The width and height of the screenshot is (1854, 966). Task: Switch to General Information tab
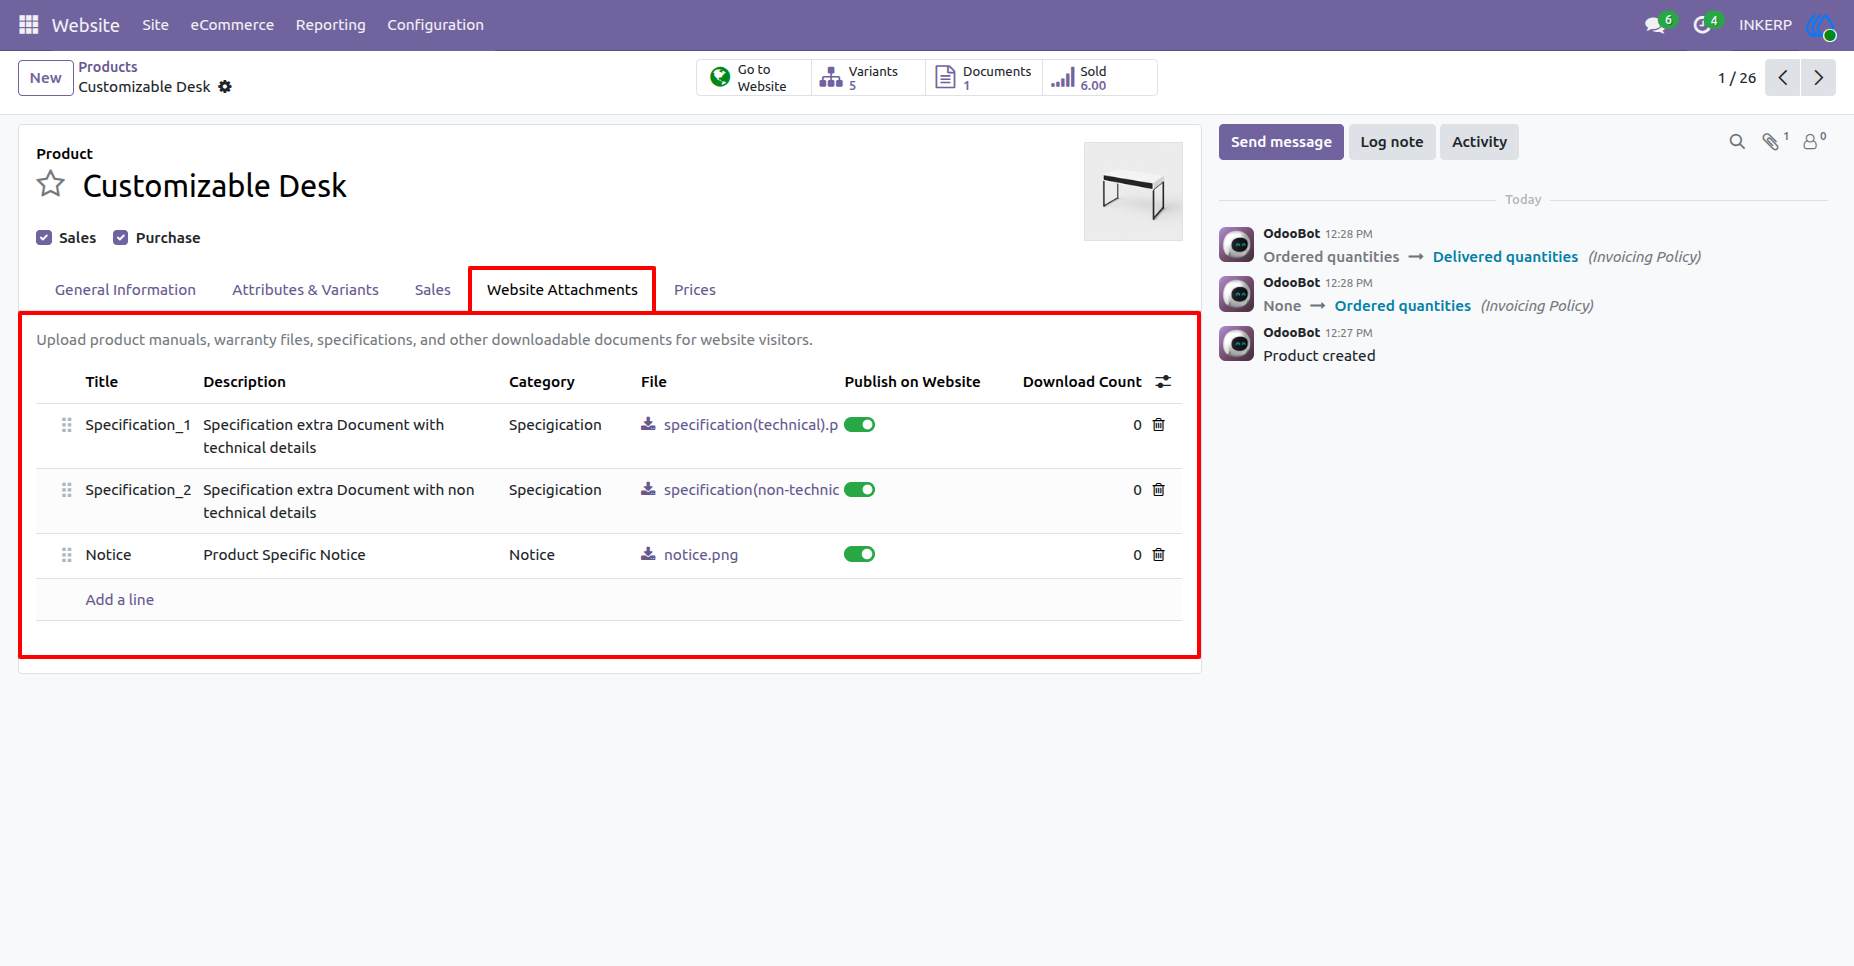[126, 290]
